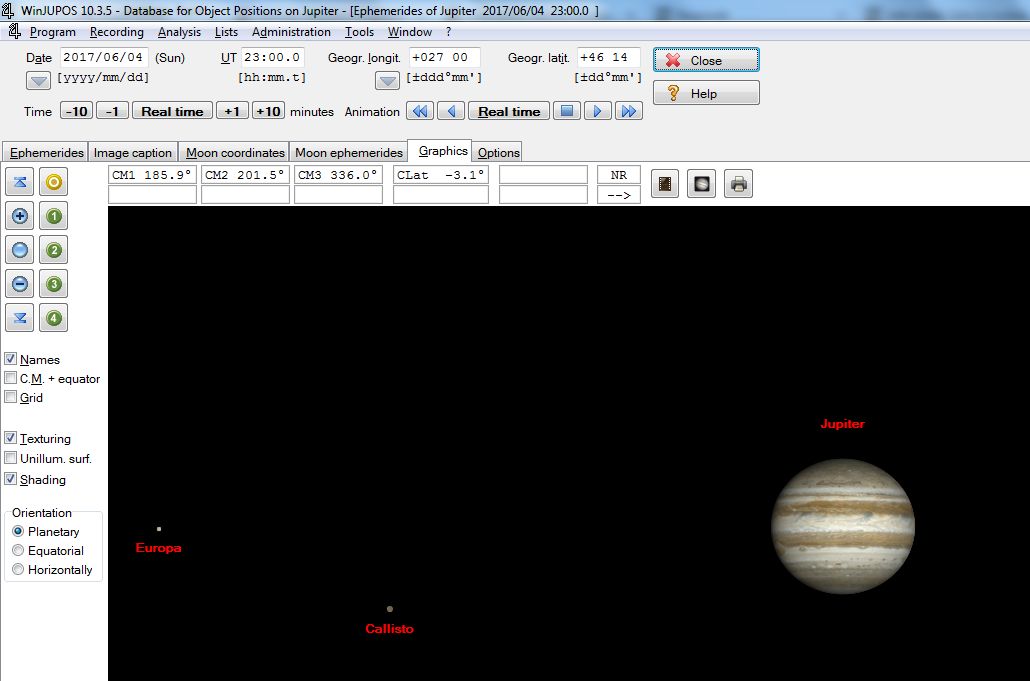Toggle the Shading checkbox

point(11,479)
